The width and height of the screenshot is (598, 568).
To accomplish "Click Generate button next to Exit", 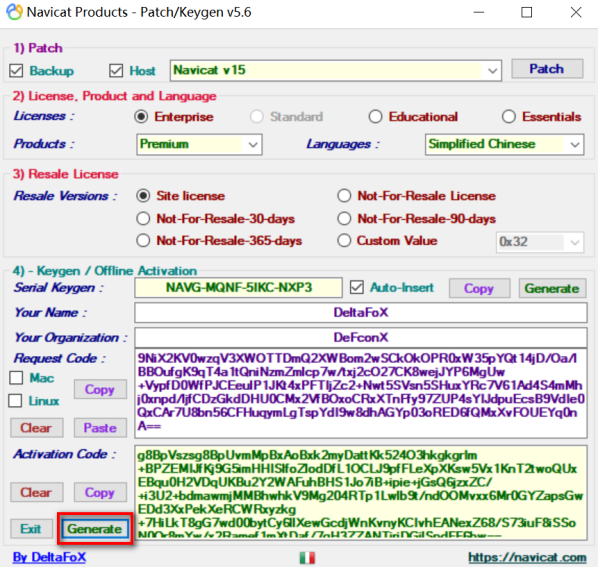I will click(95, 529).
